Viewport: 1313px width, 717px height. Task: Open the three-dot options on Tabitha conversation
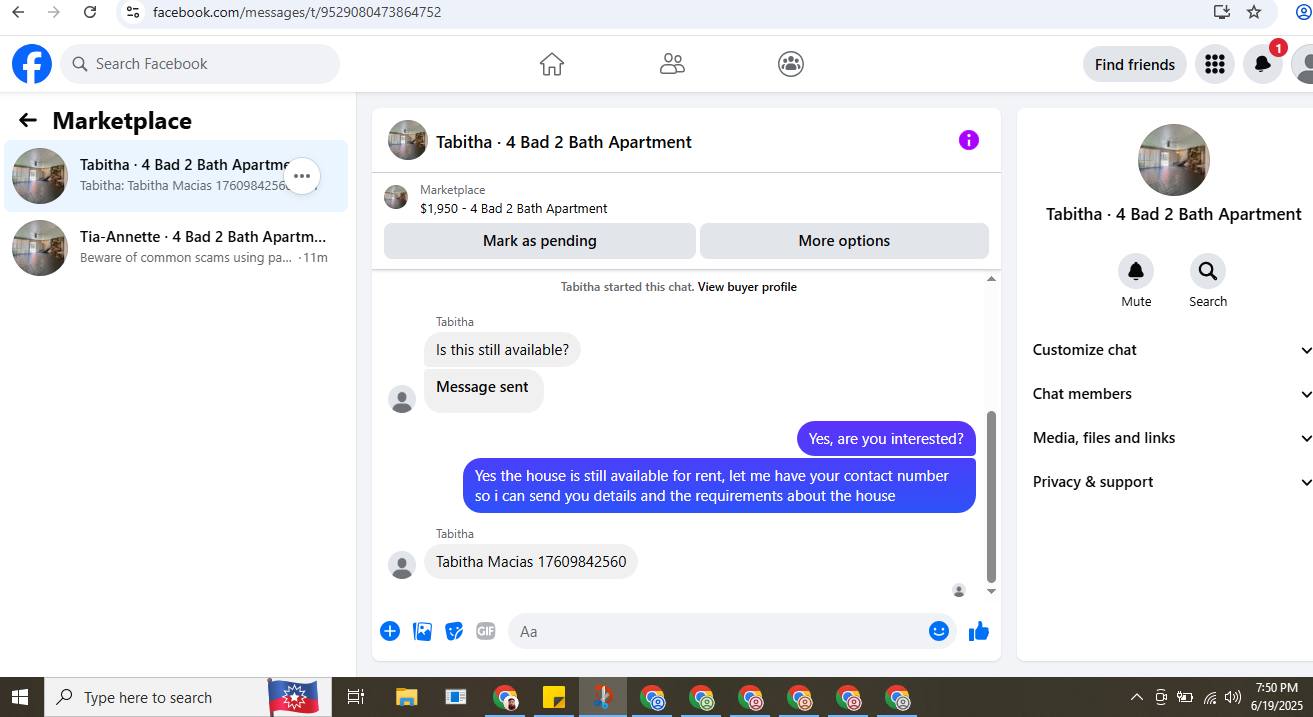tap(302, 176)
